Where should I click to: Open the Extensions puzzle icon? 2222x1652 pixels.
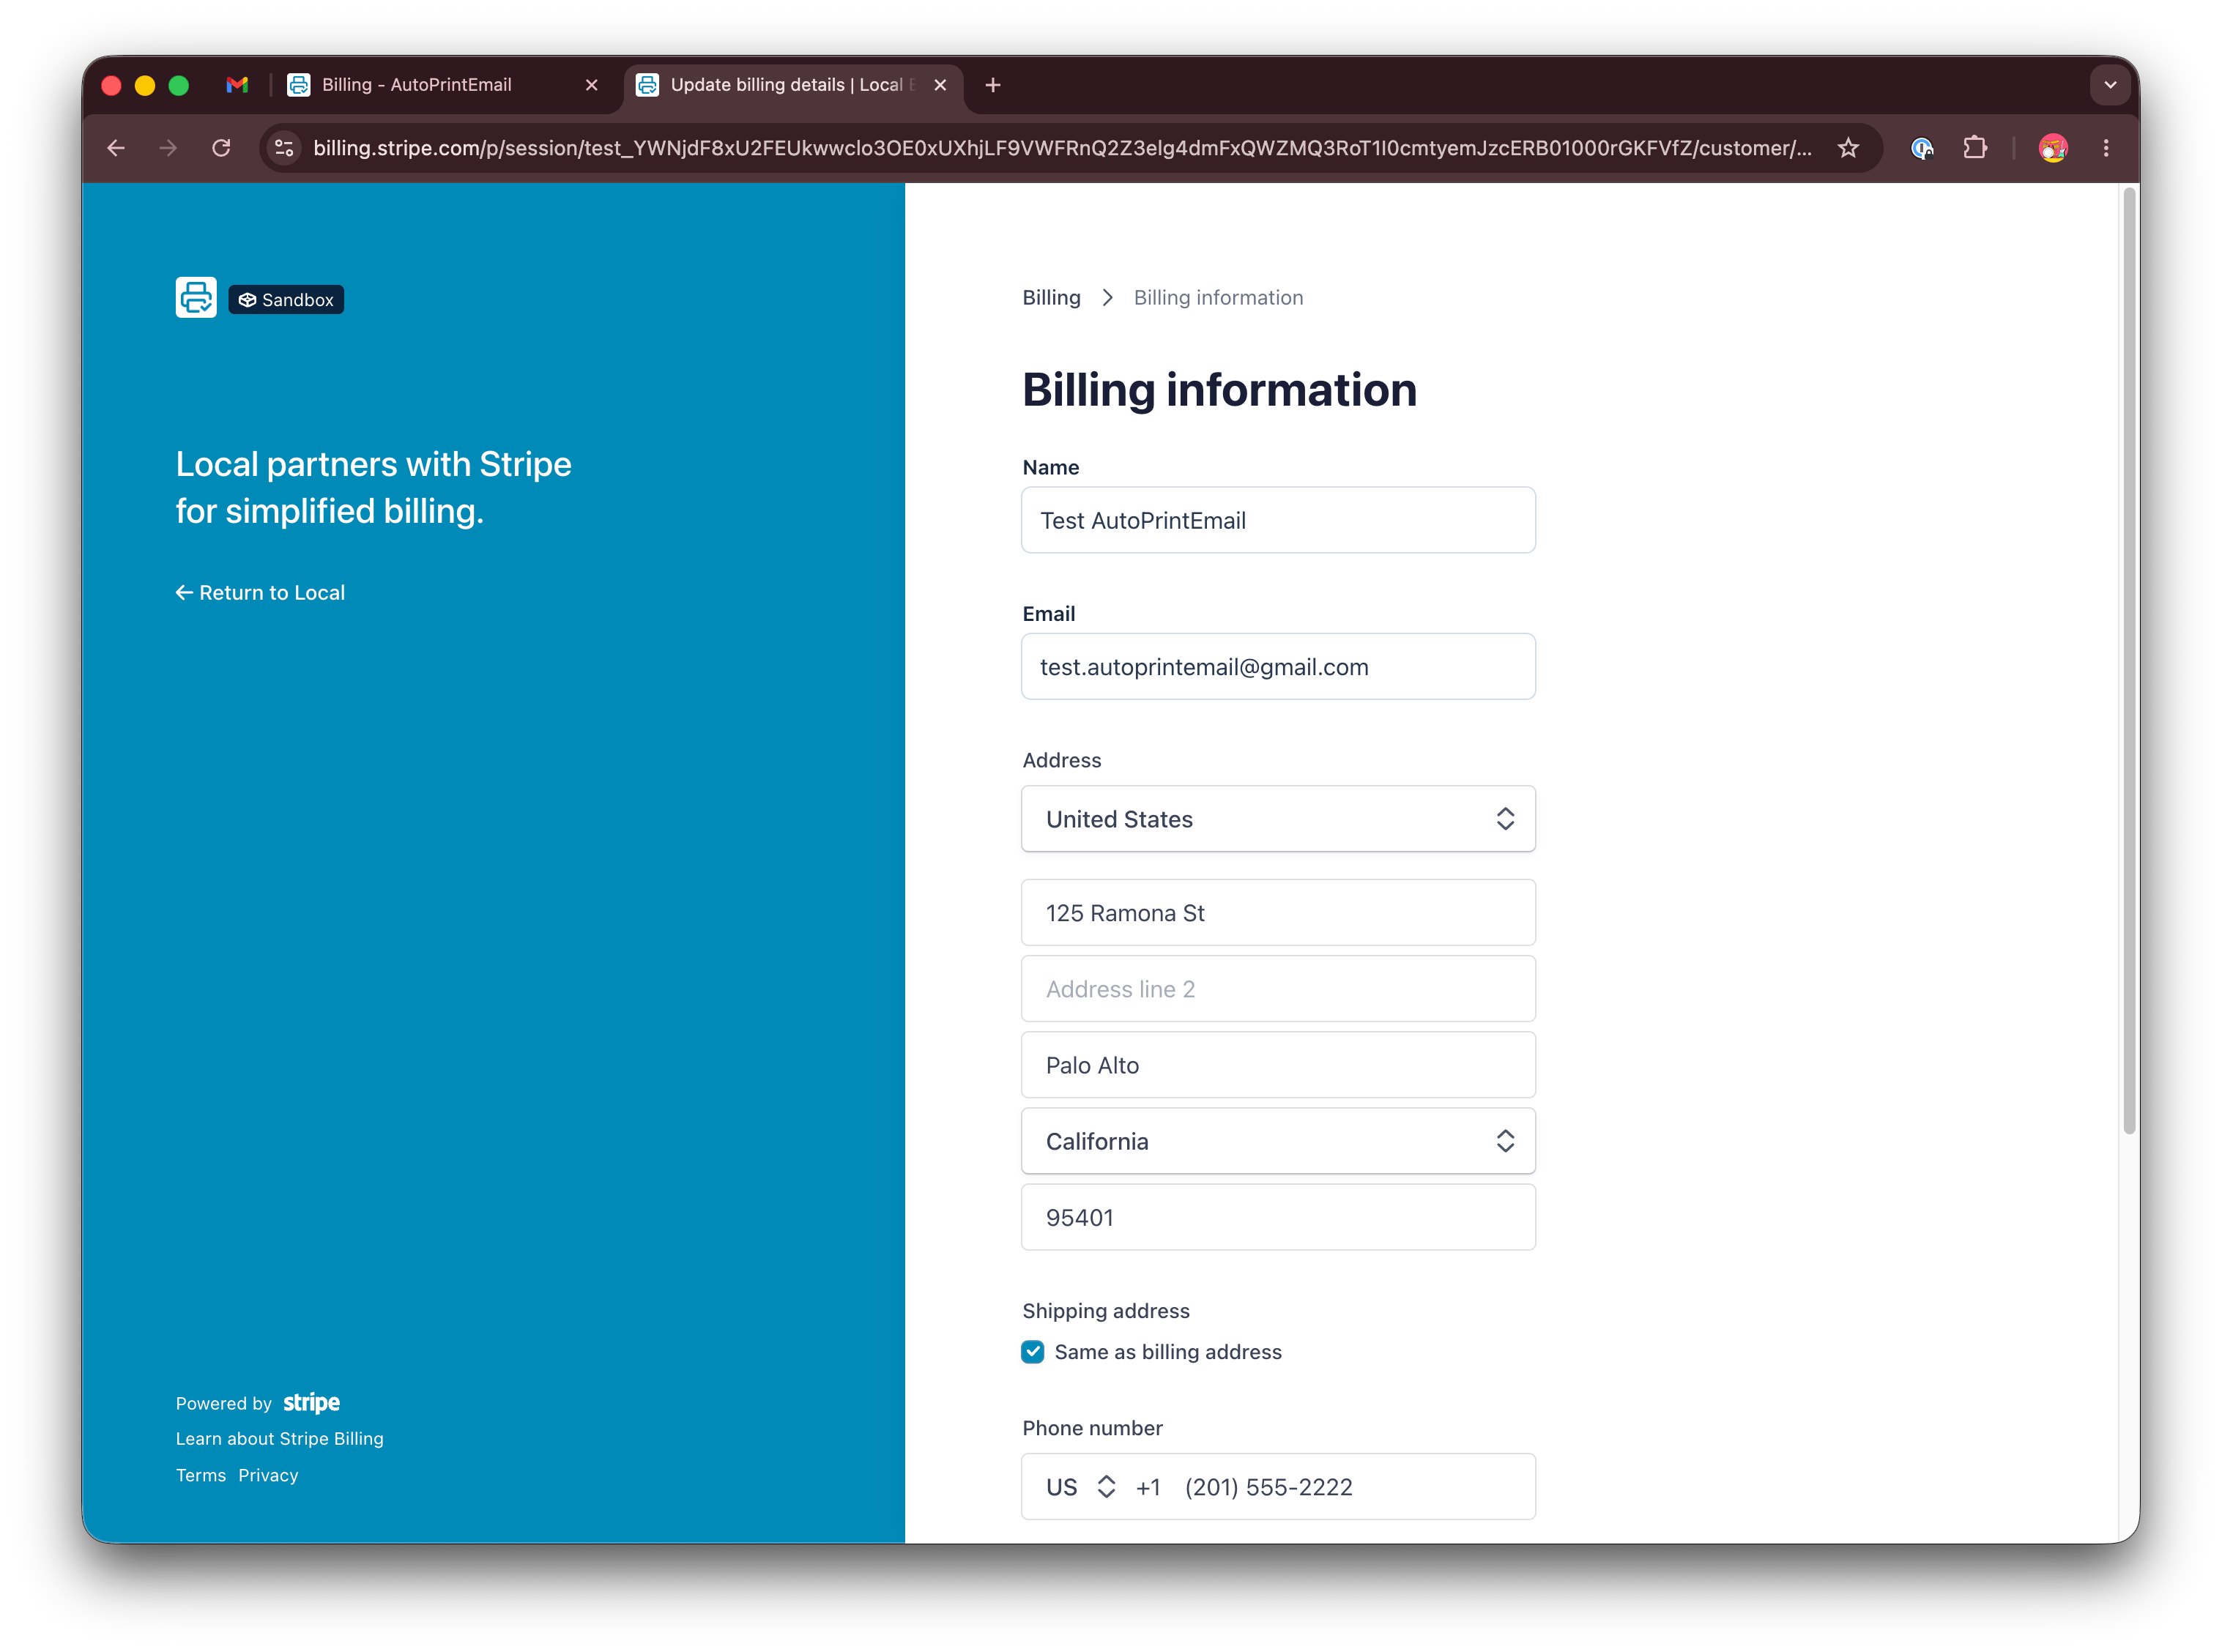click(1975, 148)
